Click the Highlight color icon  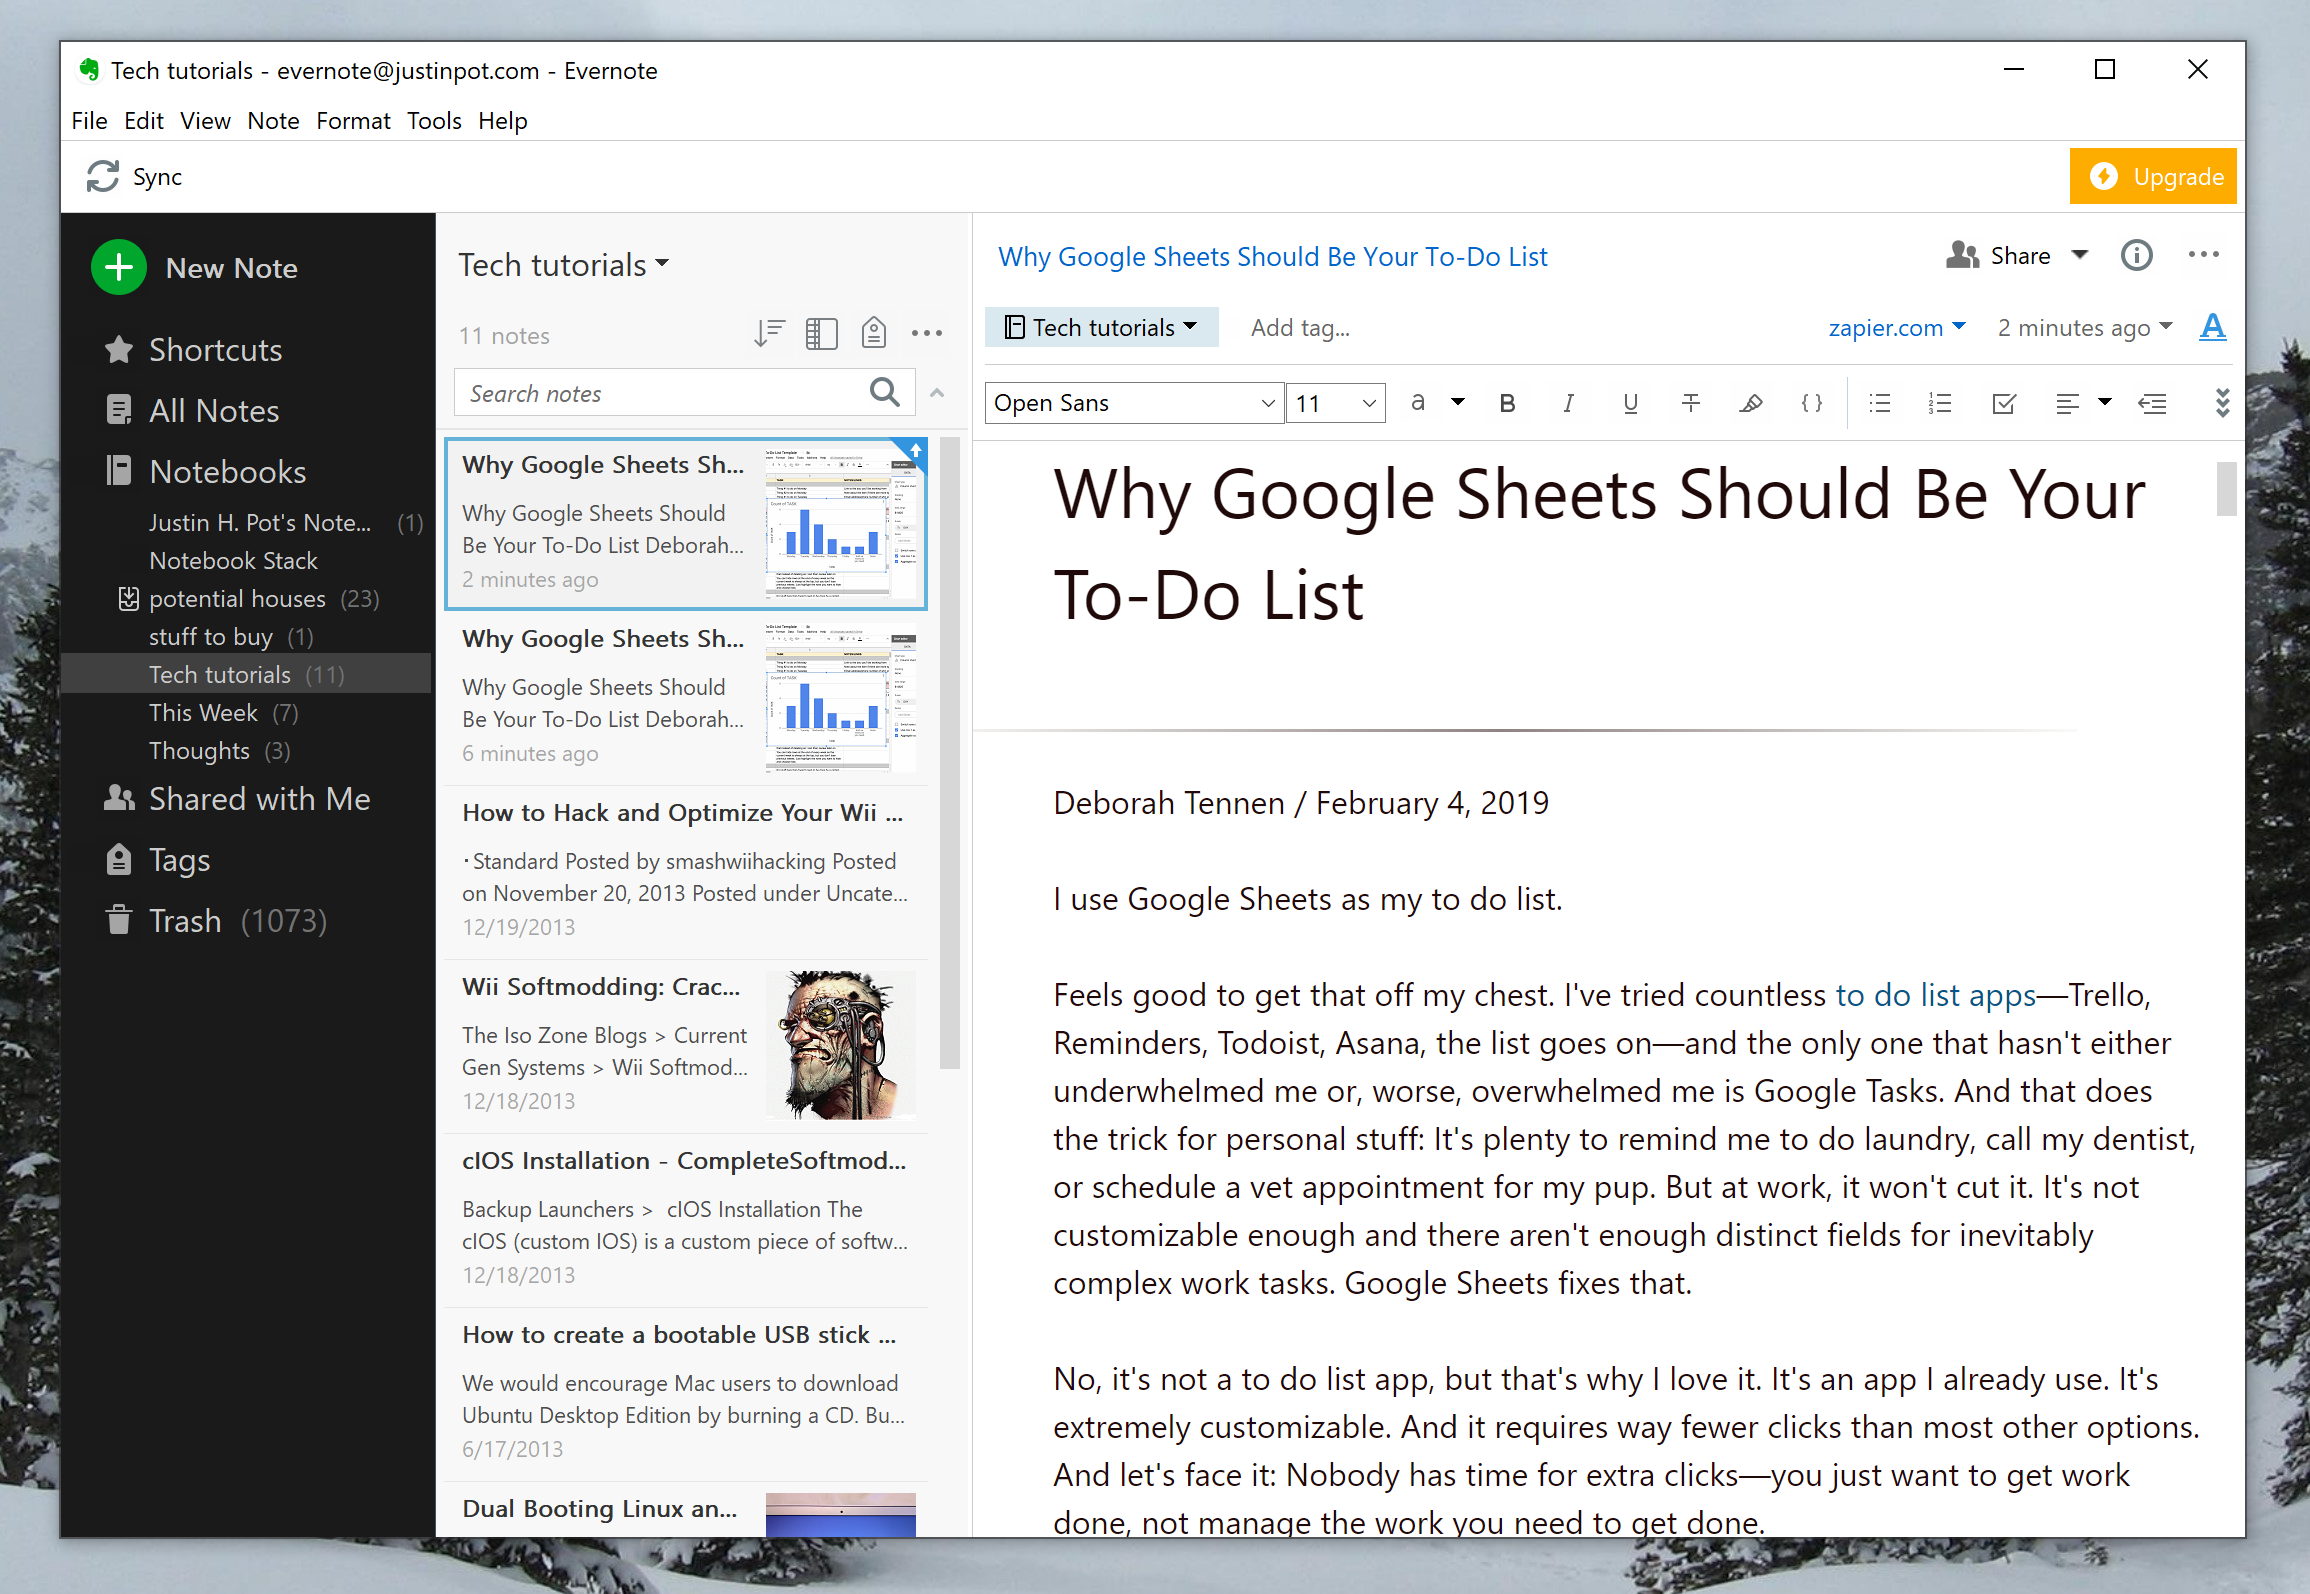pos(1752,404)
